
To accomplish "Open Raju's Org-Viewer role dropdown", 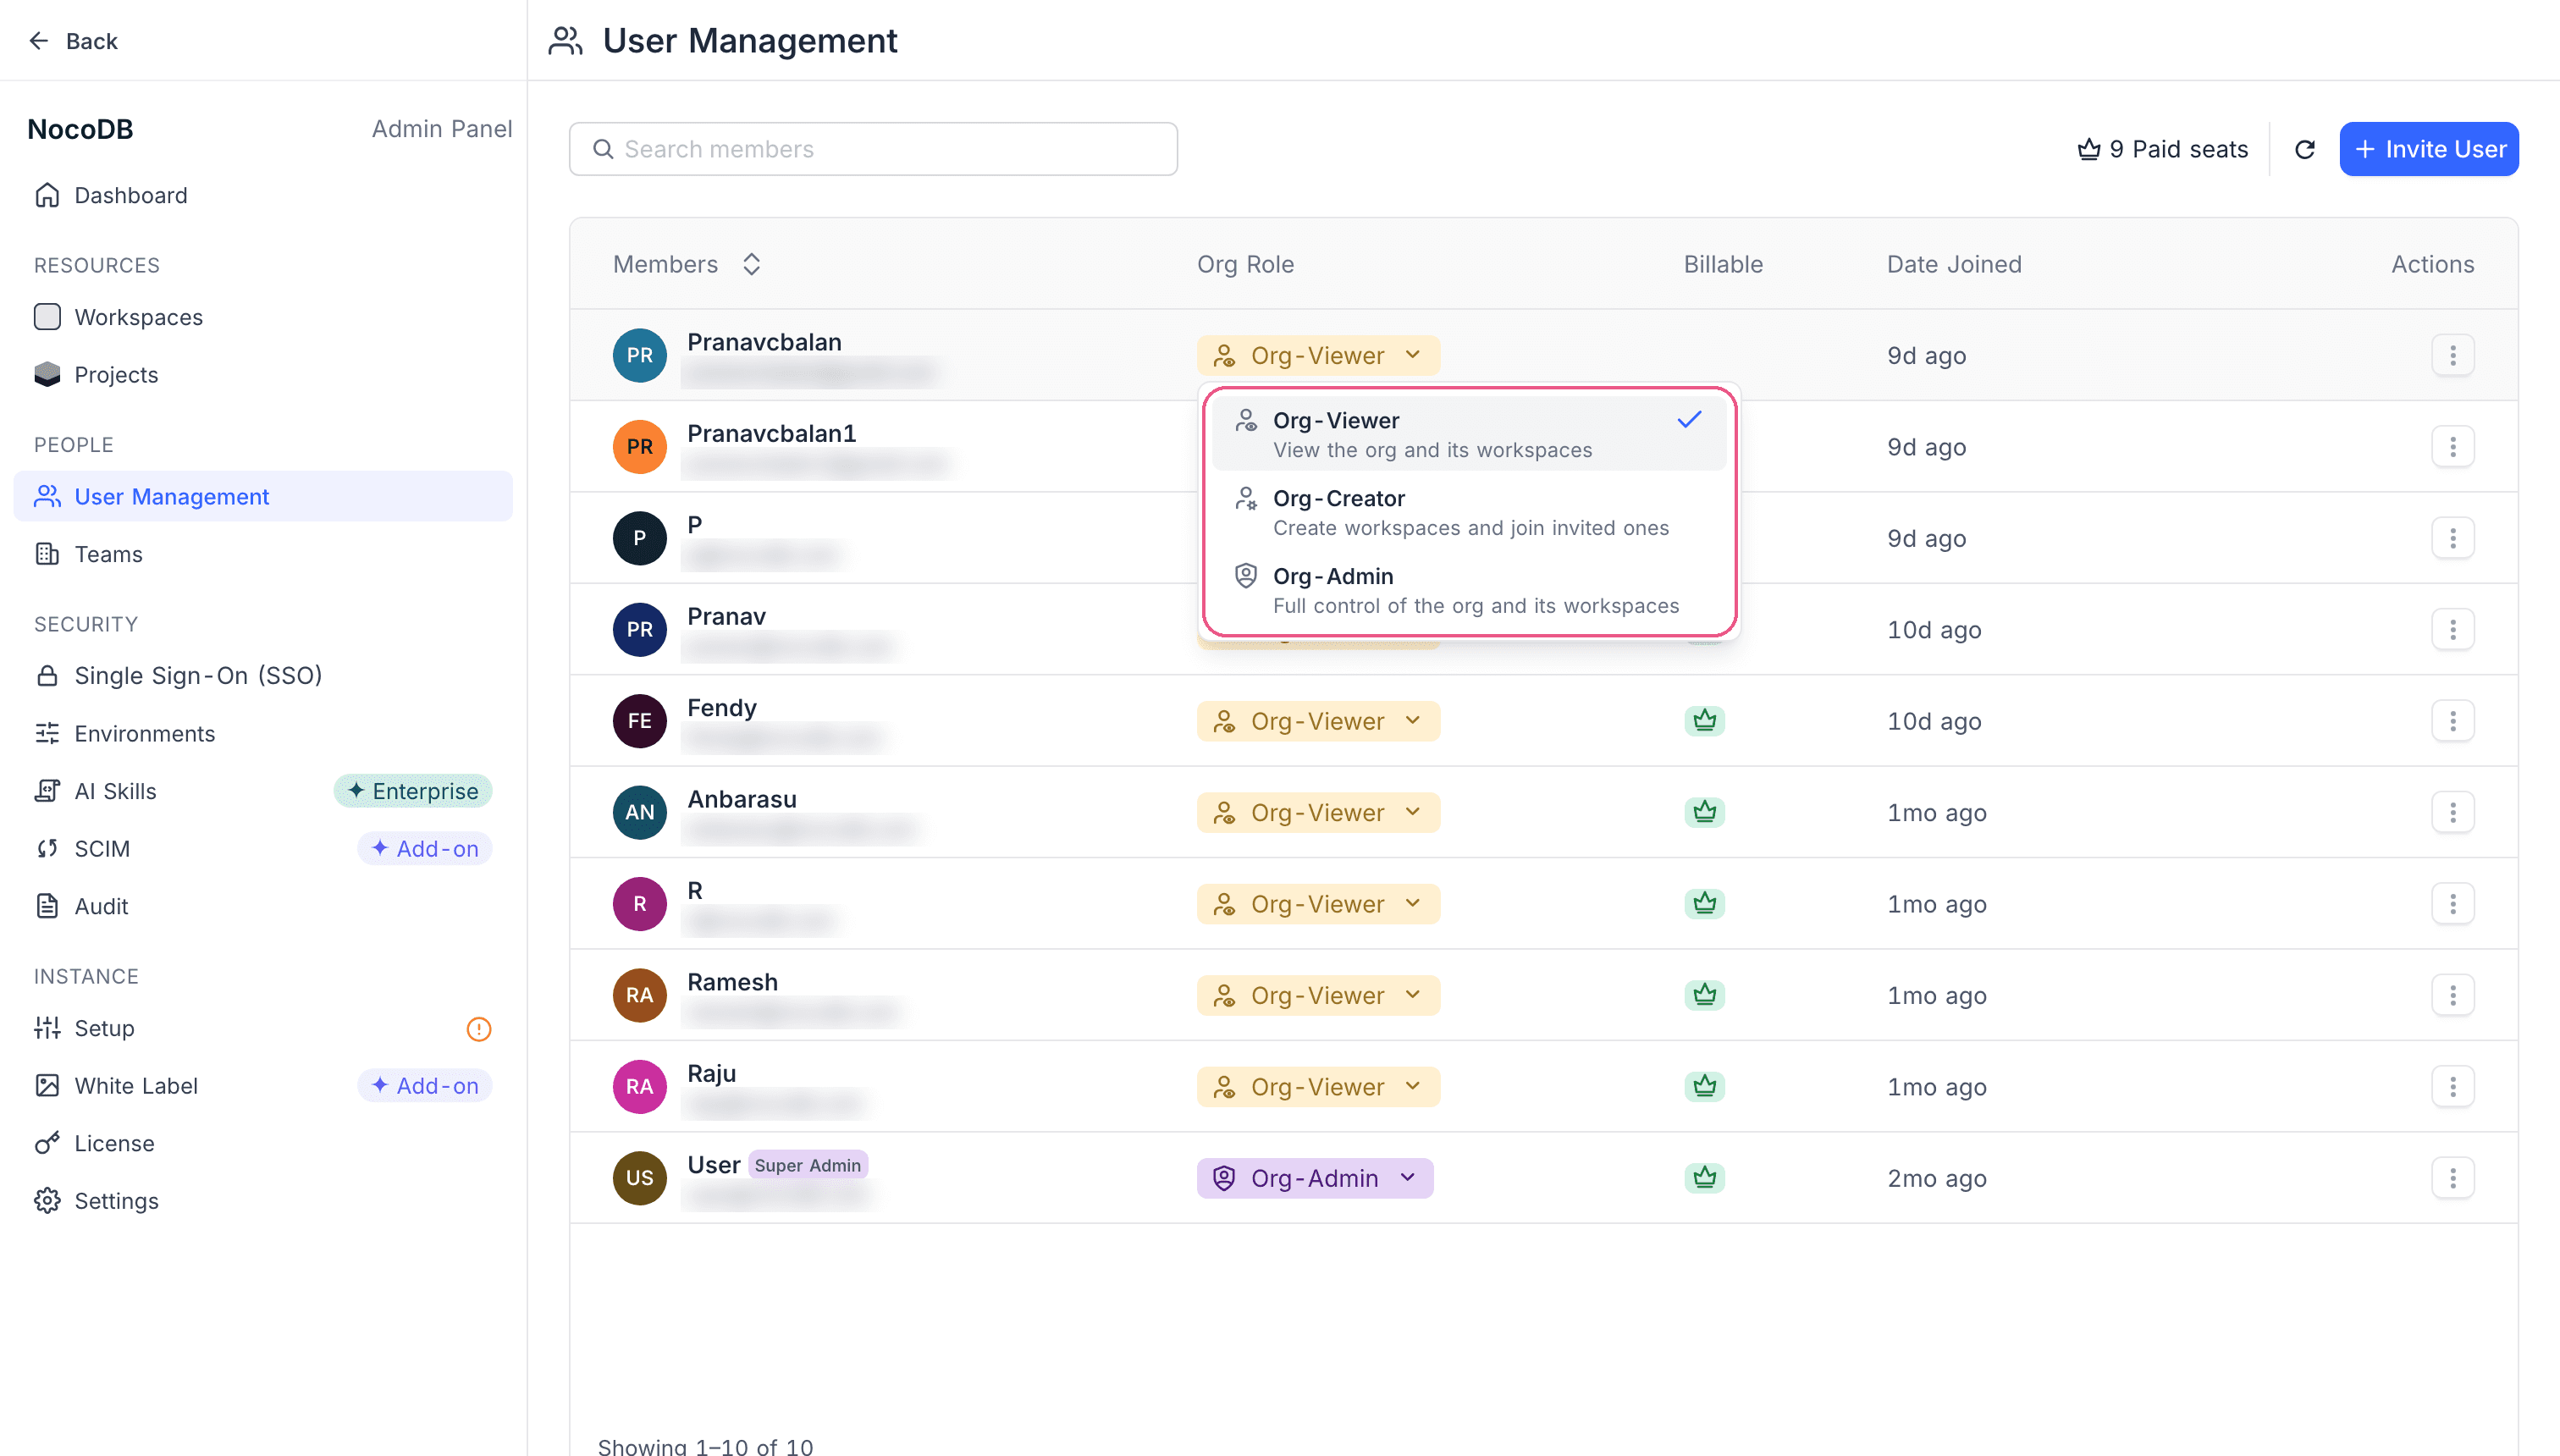I will [1318, 1086].
